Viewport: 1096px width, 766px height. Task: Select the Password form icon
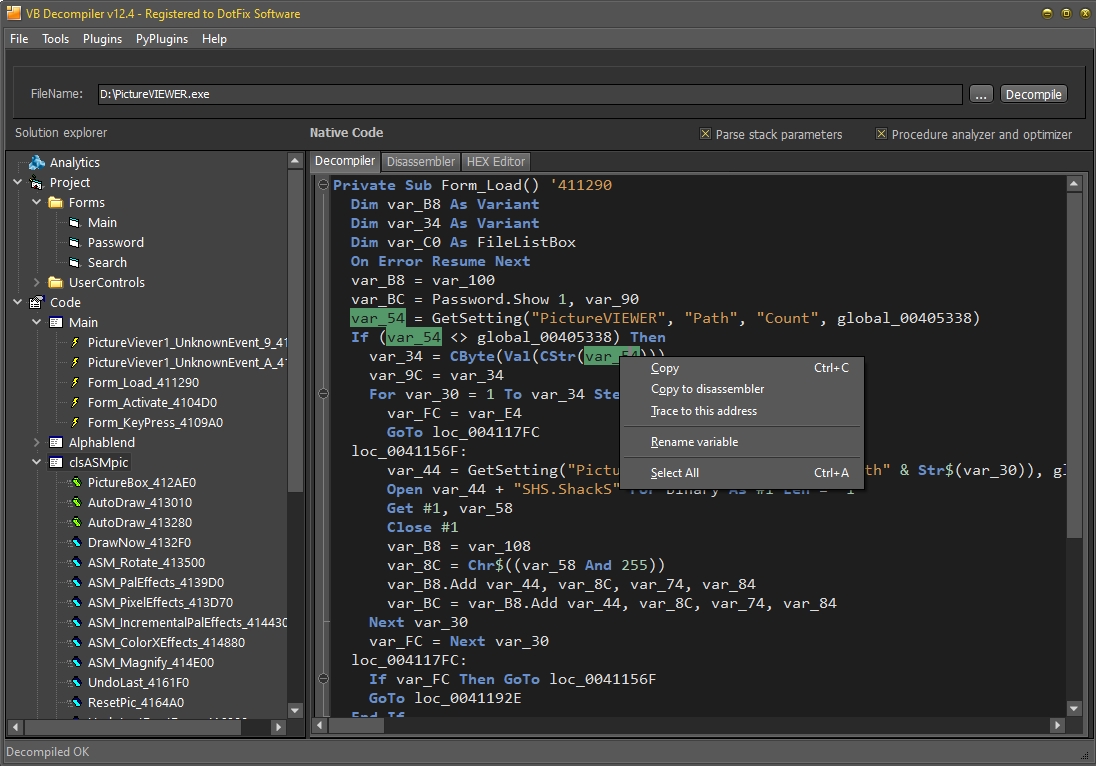(x=75, y=243)
